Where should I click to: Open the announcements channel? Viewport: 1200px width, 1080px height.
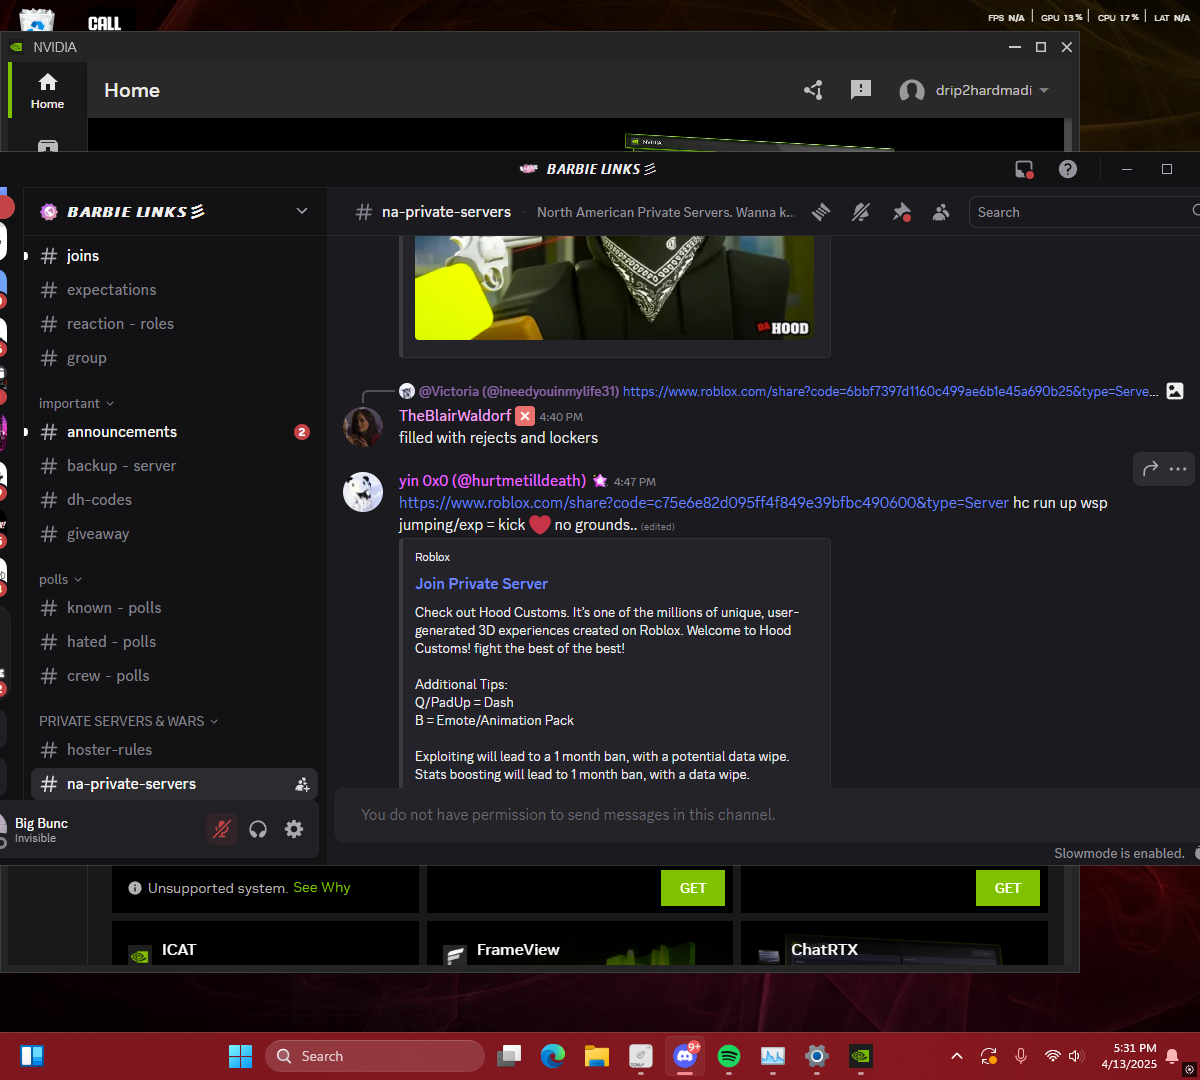pyautogui.click(x=174, y=432)
